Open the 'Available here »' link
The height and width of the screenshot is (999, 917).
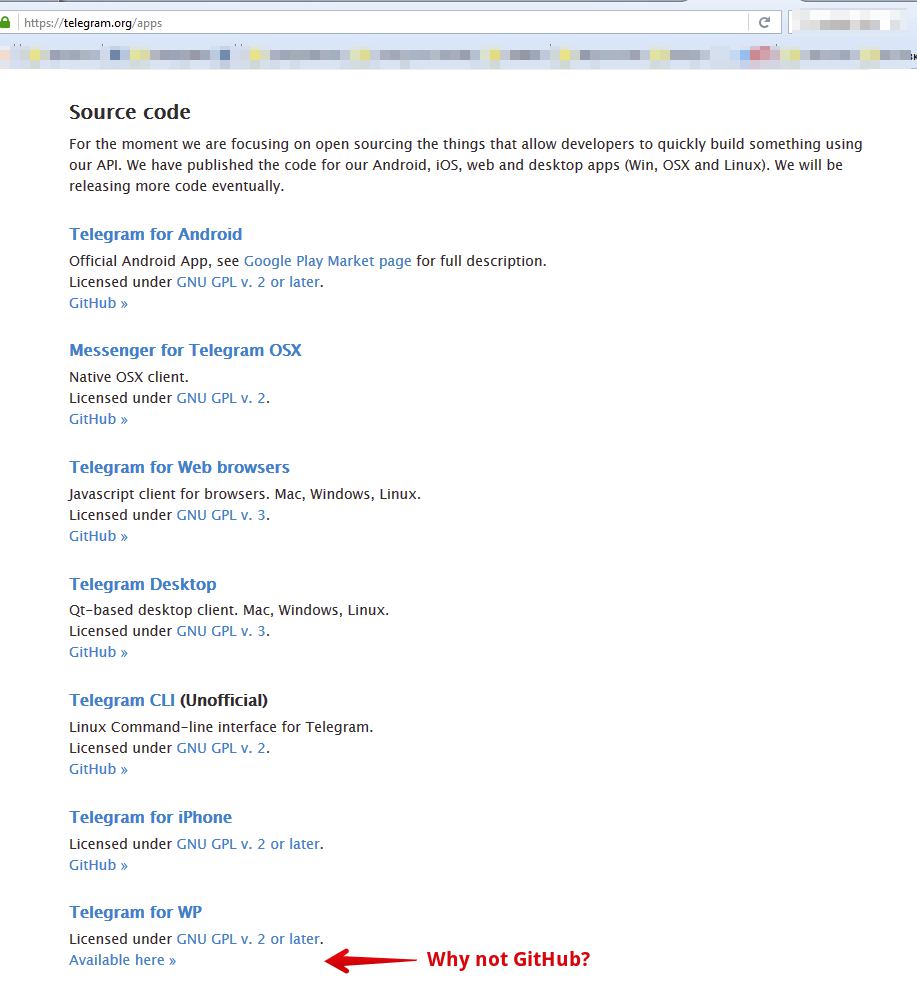(x=122, y=960)
